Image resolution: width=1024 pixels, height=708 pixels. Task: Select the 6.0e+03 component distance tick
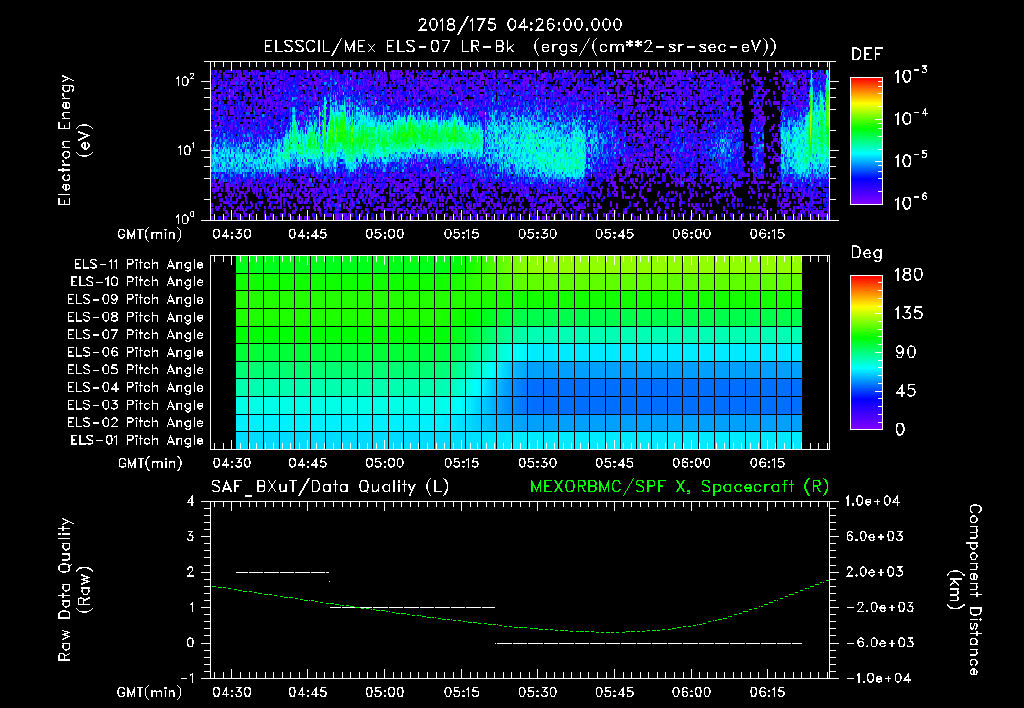pyautogui.click(x=875, y=536)
